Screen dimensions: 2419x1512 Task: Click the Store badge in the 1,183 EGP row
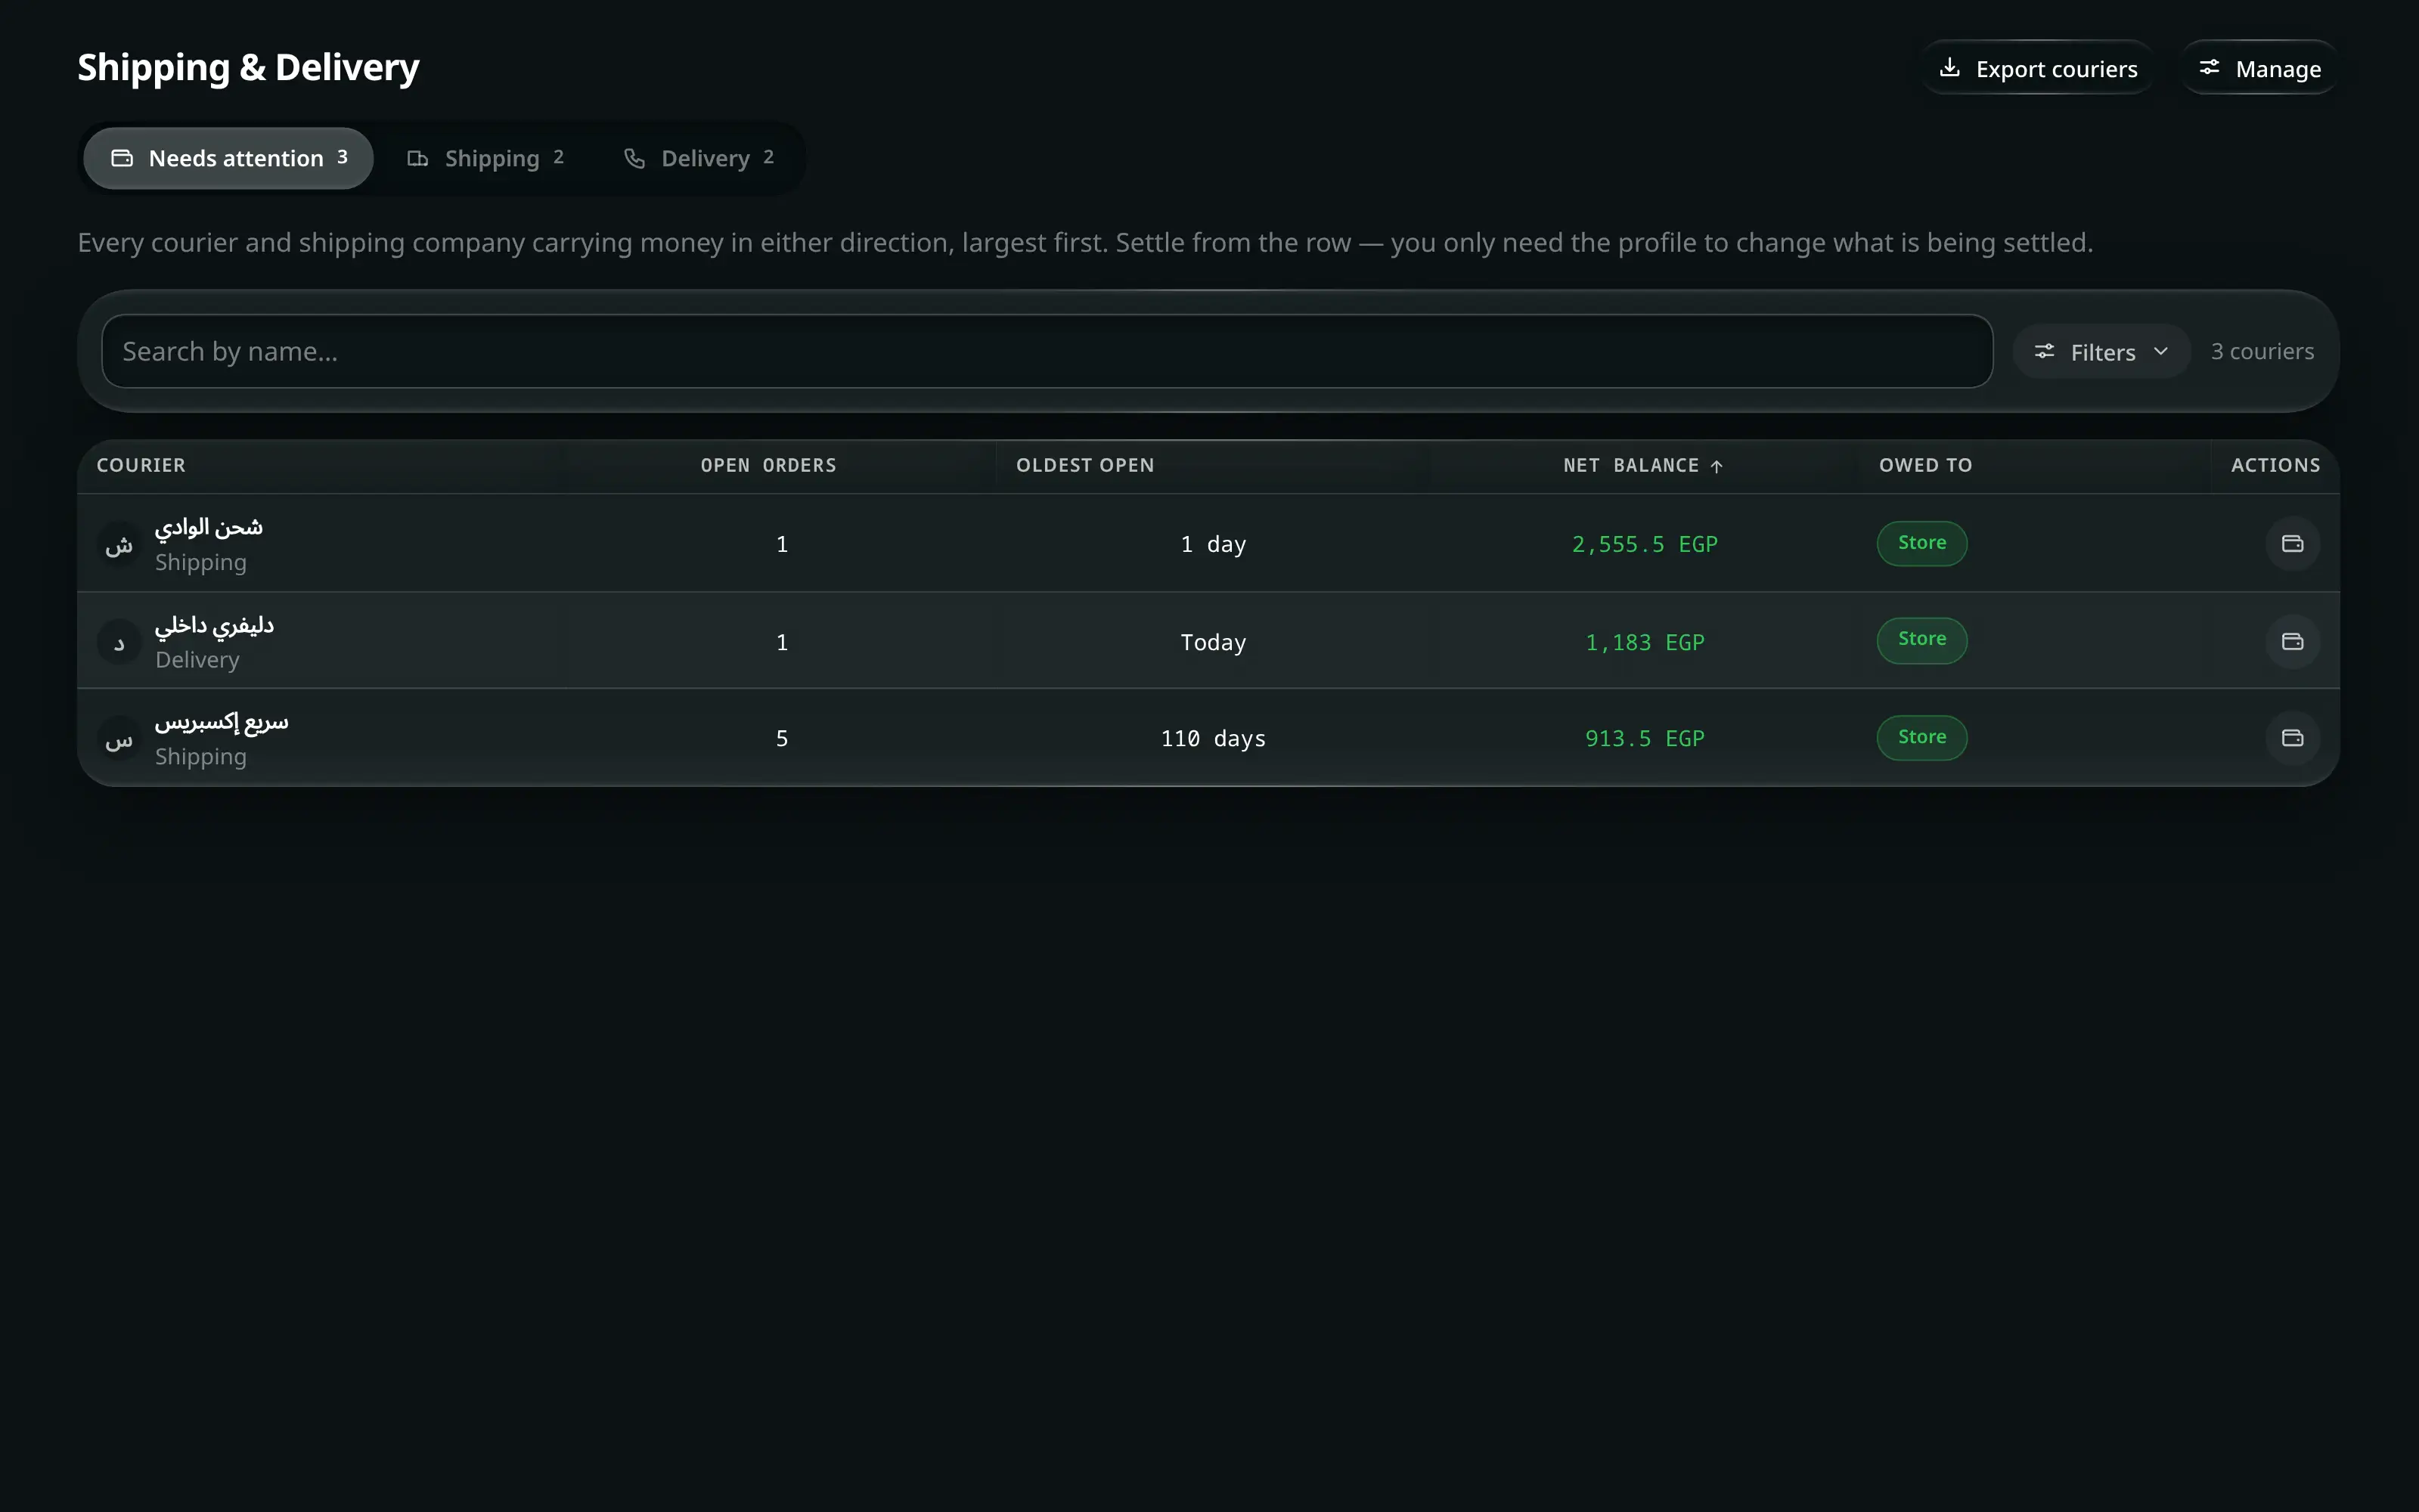[1921, 640]
